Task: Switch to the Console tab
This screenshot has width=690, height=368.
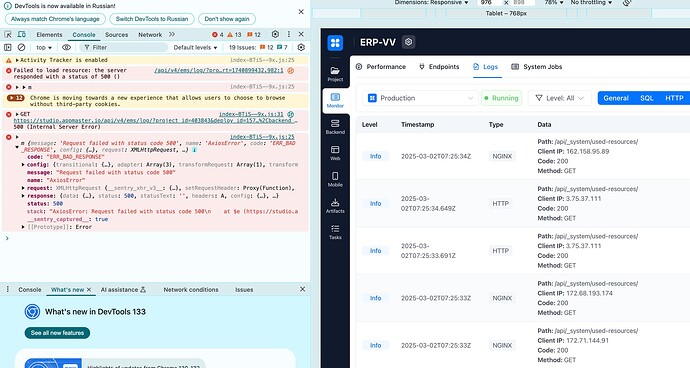Action: pos(84,34)
